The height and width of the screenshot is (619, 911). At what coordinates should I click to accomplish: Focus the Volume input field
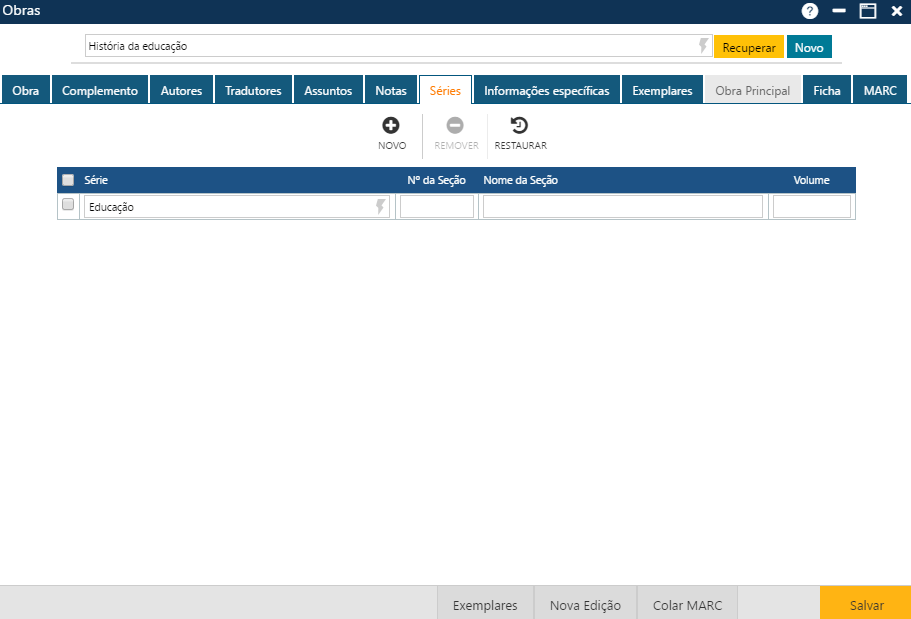click(x=811, y=207)
